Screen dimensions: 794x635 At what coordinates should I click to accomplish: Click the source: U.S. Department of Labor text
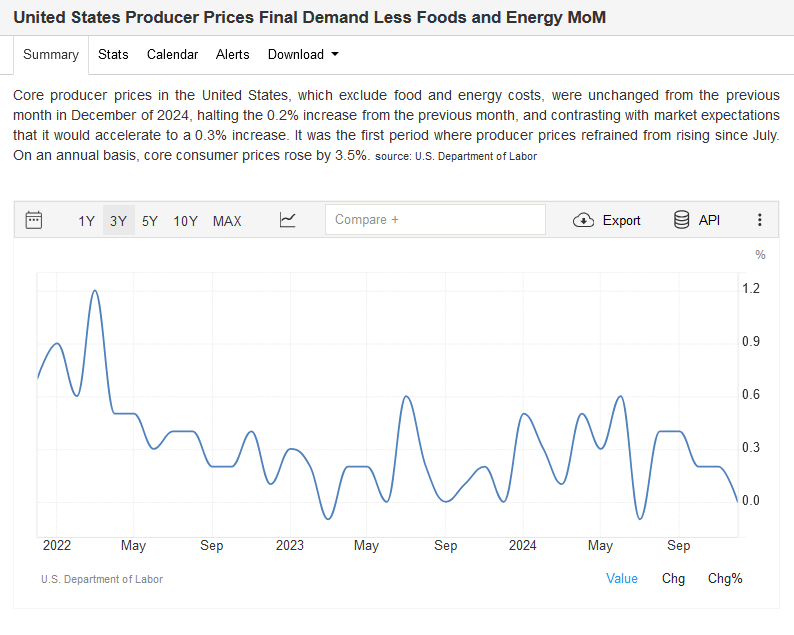click(456, 156)
